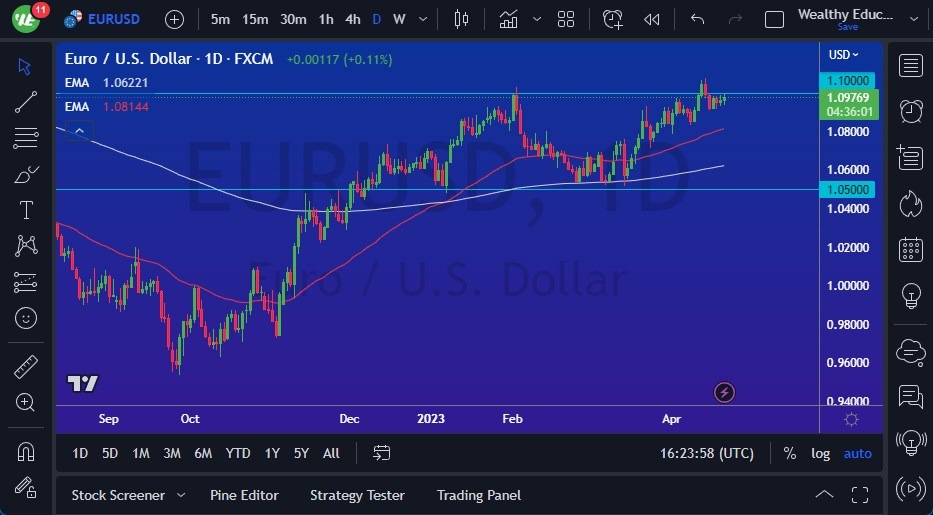The image size is (933, 515).
Task: Select the ruler measure tool
Action: [26, 366]
